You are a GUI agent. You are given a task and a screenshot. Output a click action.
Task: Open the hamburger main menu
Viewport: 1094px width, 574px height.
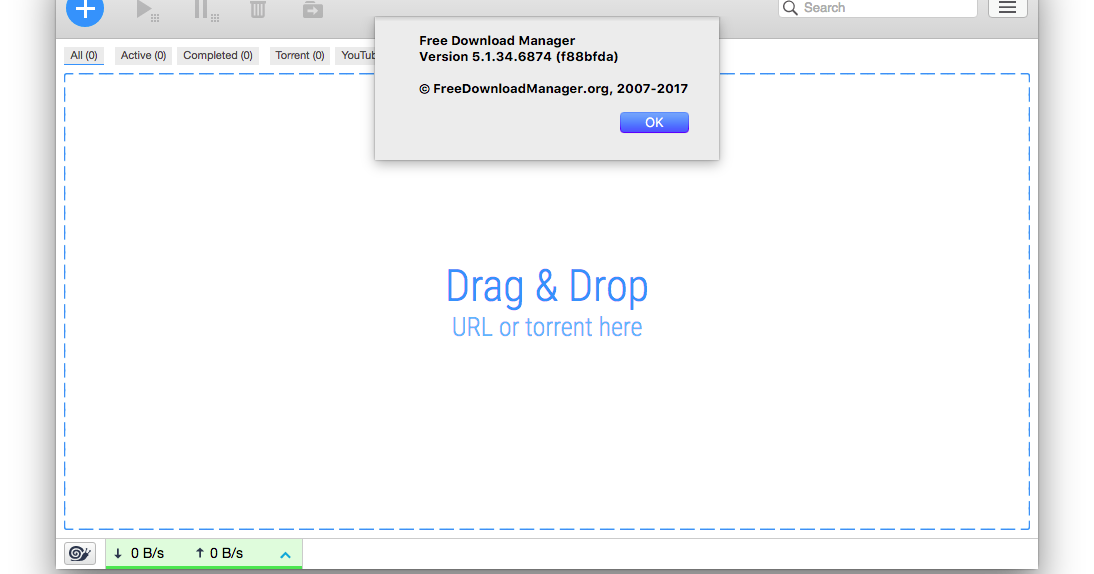1007,8
